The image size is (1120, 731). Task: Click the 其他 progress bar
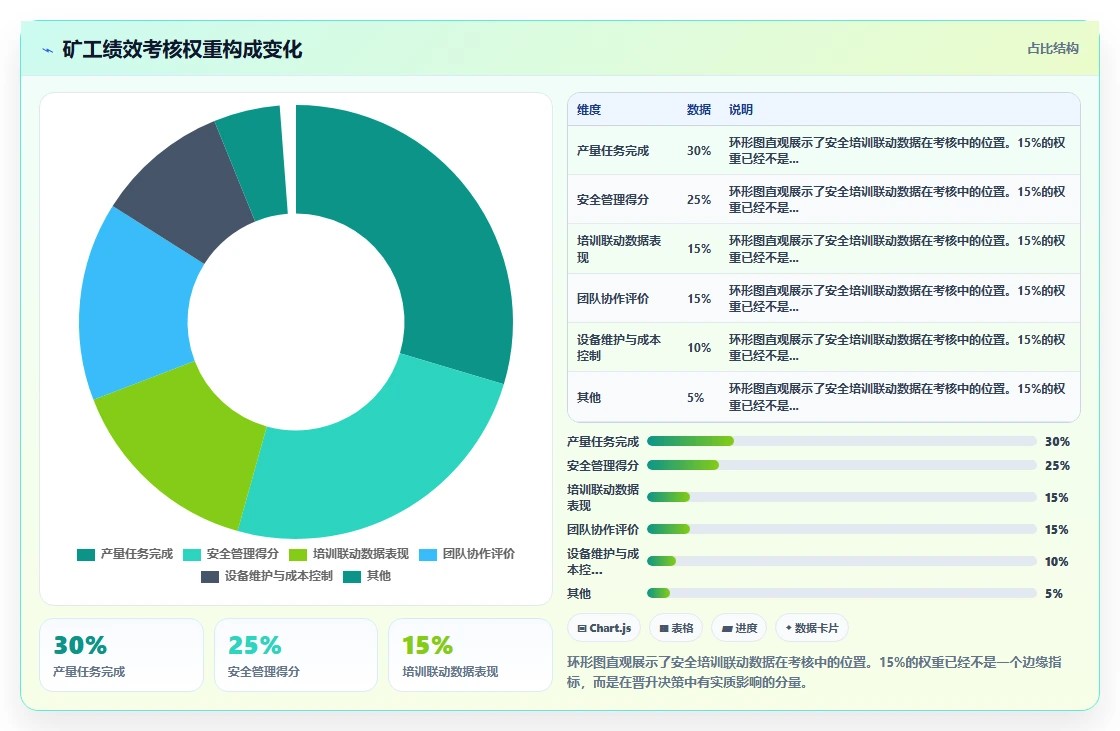(x=841, y=593)
